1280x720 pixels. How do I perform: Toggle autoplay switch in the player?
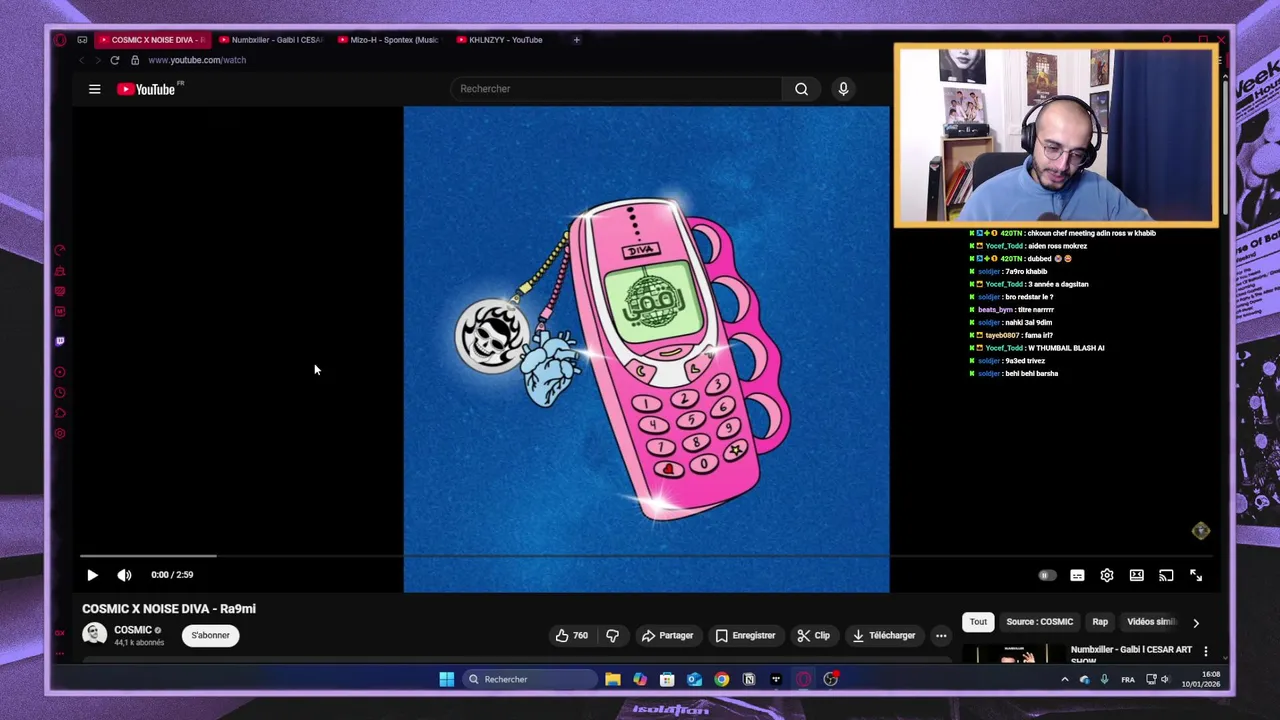(1046, 575)
